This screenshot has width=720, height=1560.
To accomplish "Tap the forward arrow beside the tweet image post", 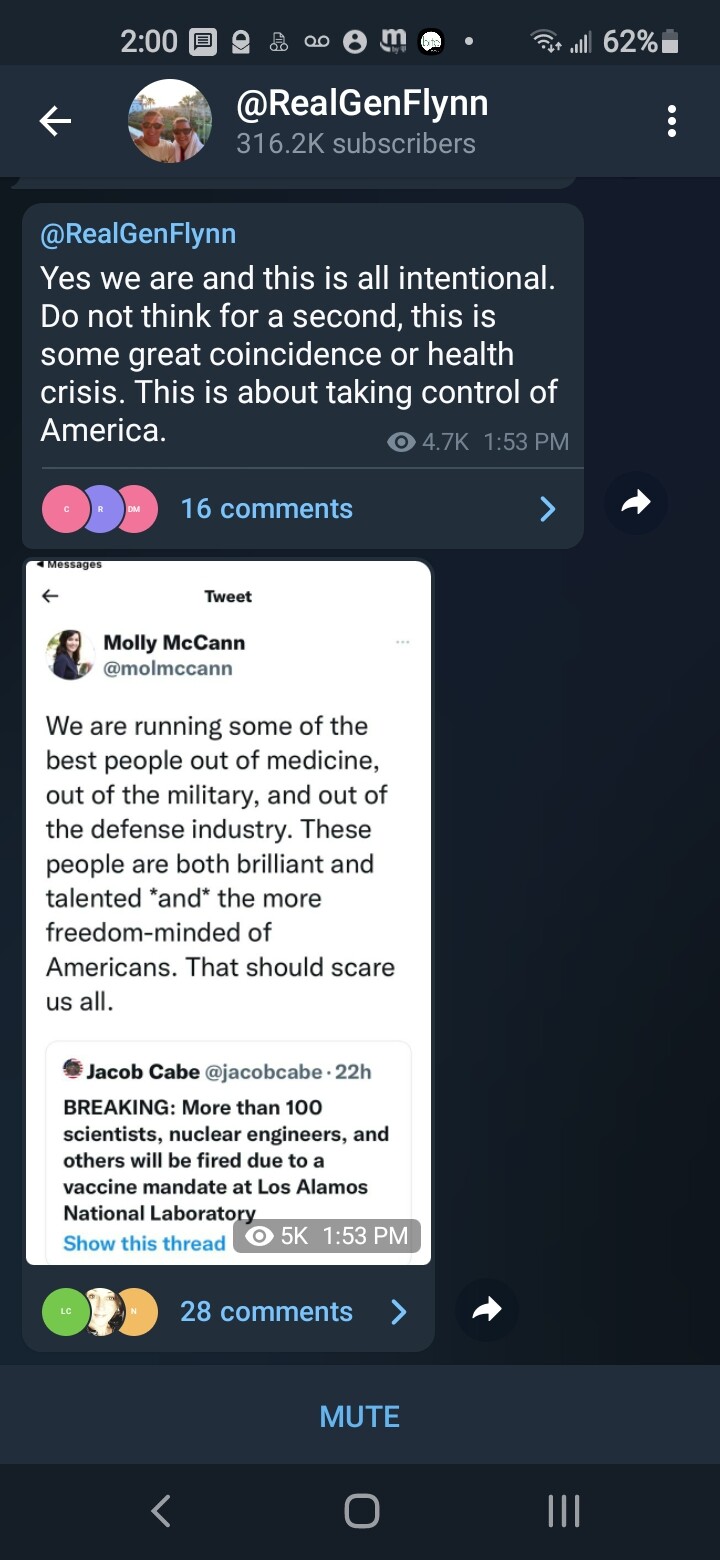I will tap(487, 1310).
